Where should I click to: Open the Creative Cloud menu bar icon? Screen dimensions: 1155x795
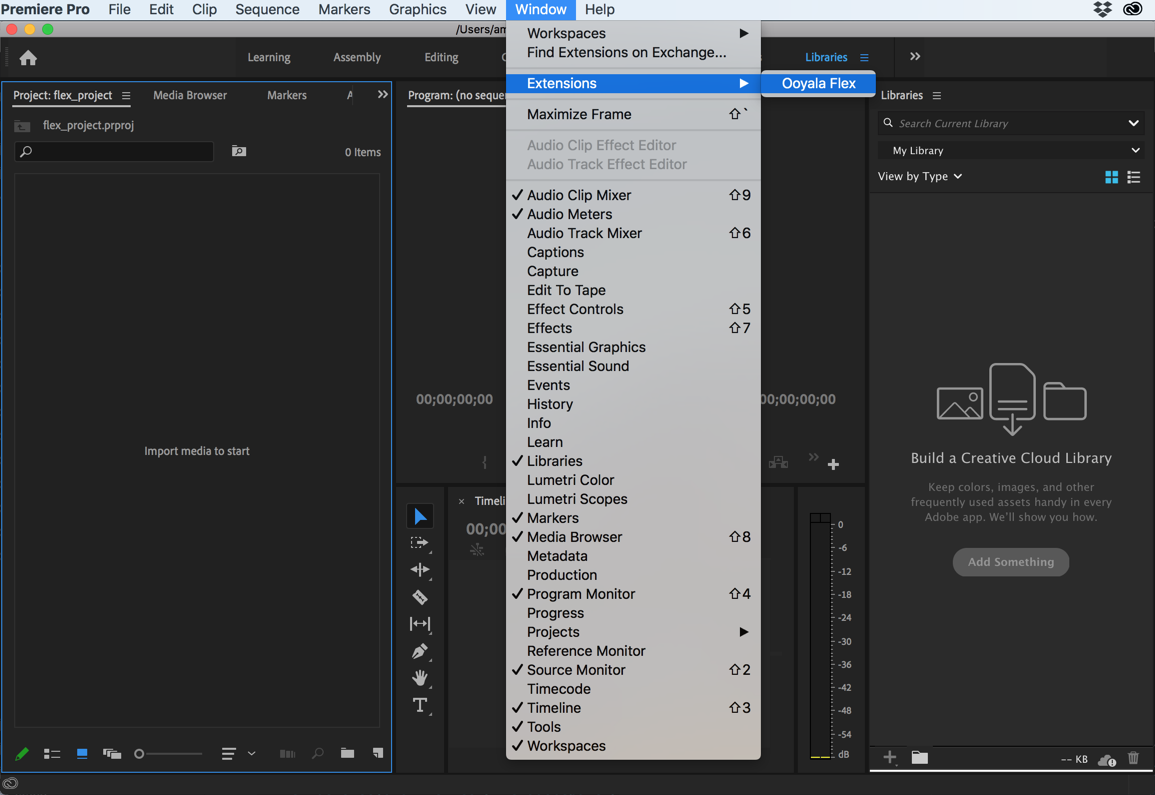click(1132, 10)
